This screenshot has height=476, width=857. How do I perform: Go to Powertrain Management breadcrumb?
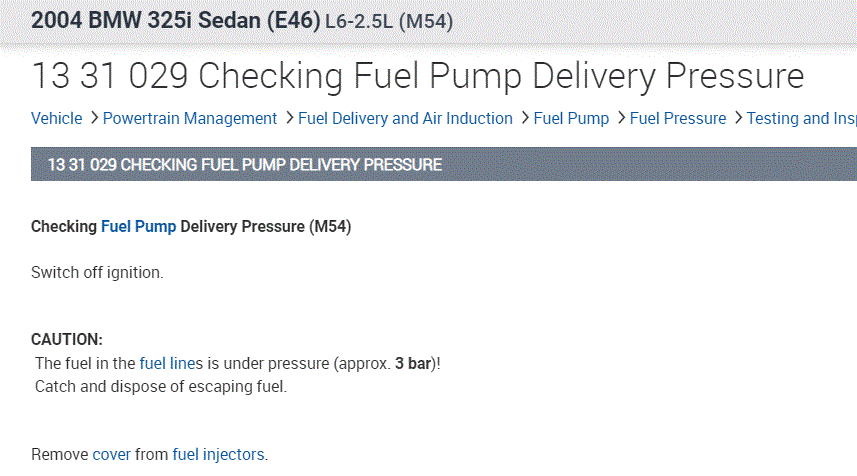[190, 118]
